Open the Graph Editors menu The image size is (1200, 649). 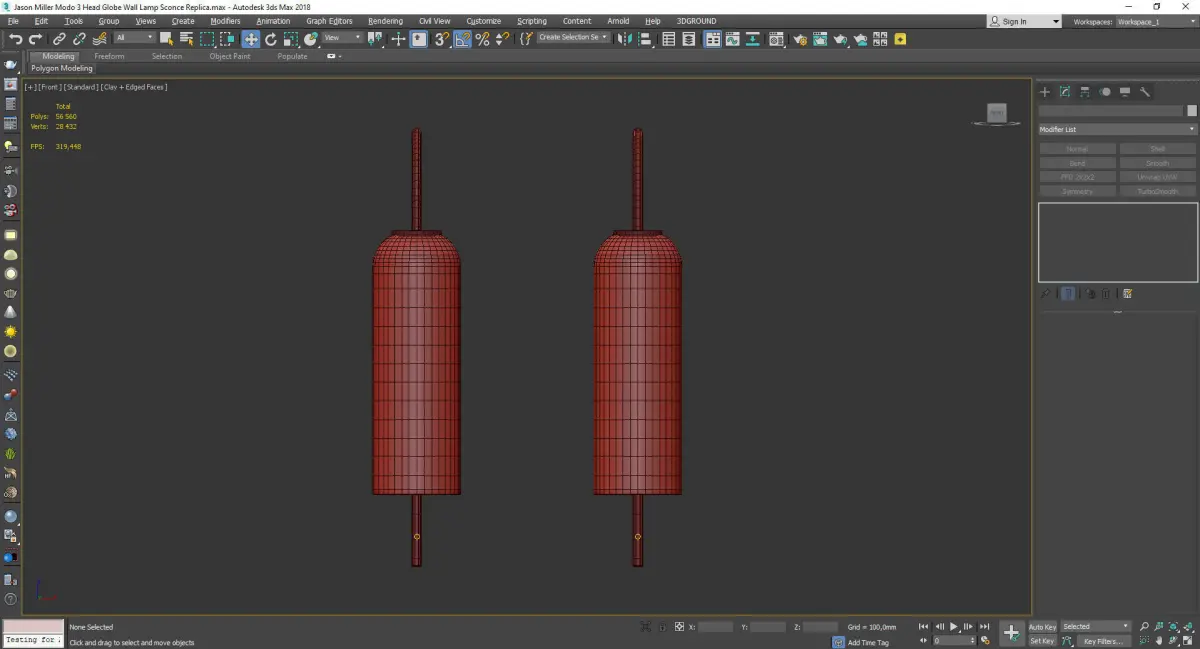(329, 21)
